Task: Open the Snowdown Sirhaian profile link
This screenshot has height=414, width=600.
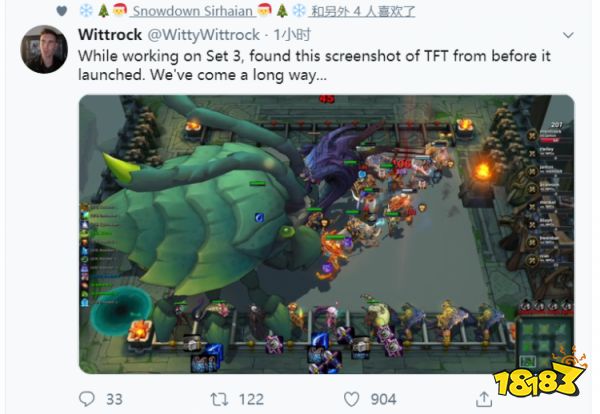Action: (x=192, y=11)
